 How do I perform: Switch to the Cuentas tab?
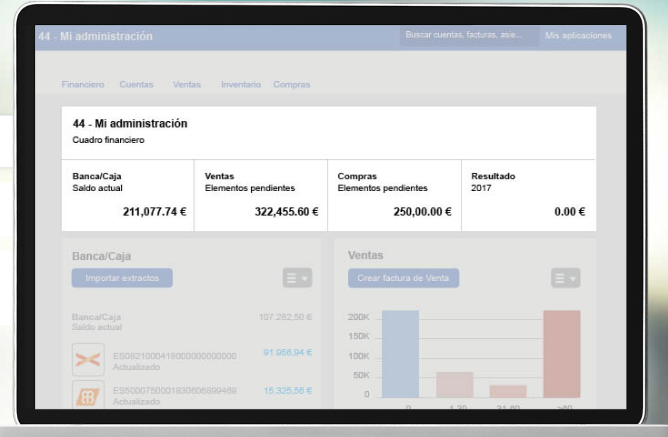[x=136, y=84]
